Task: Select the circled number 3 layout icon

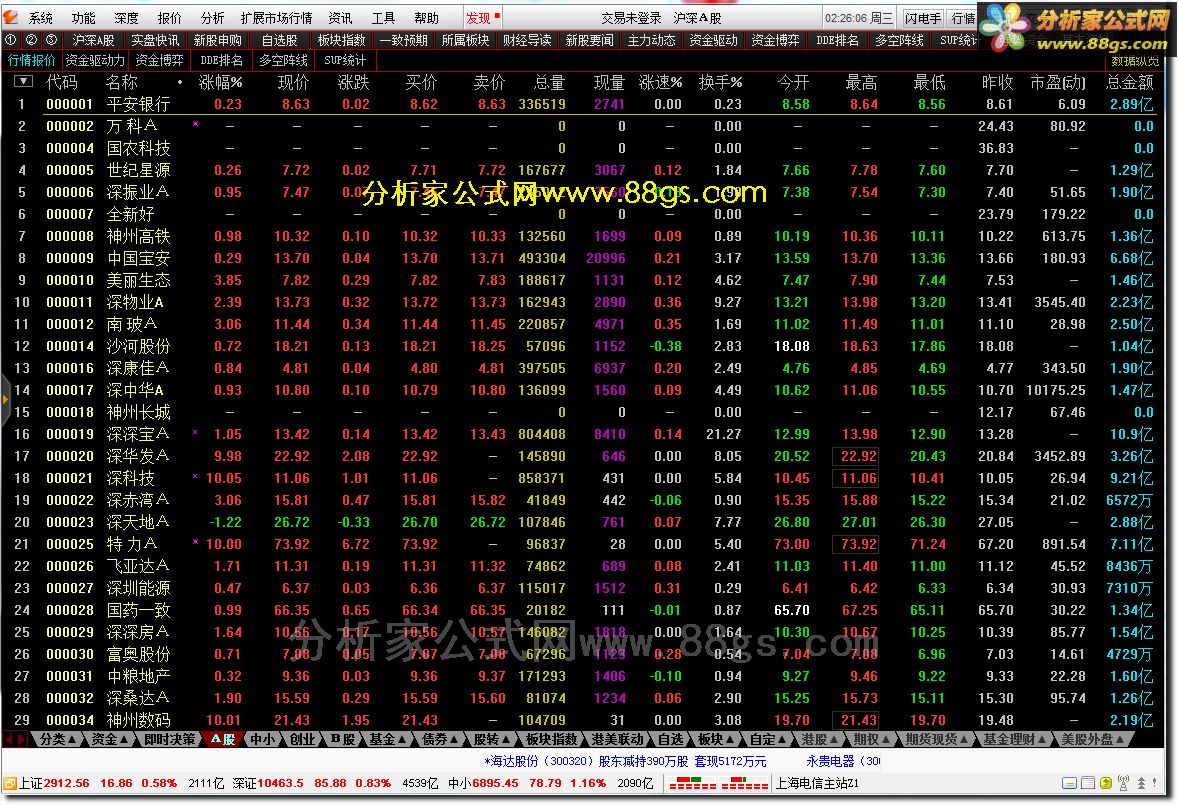Action: click(x=51, y=40)
